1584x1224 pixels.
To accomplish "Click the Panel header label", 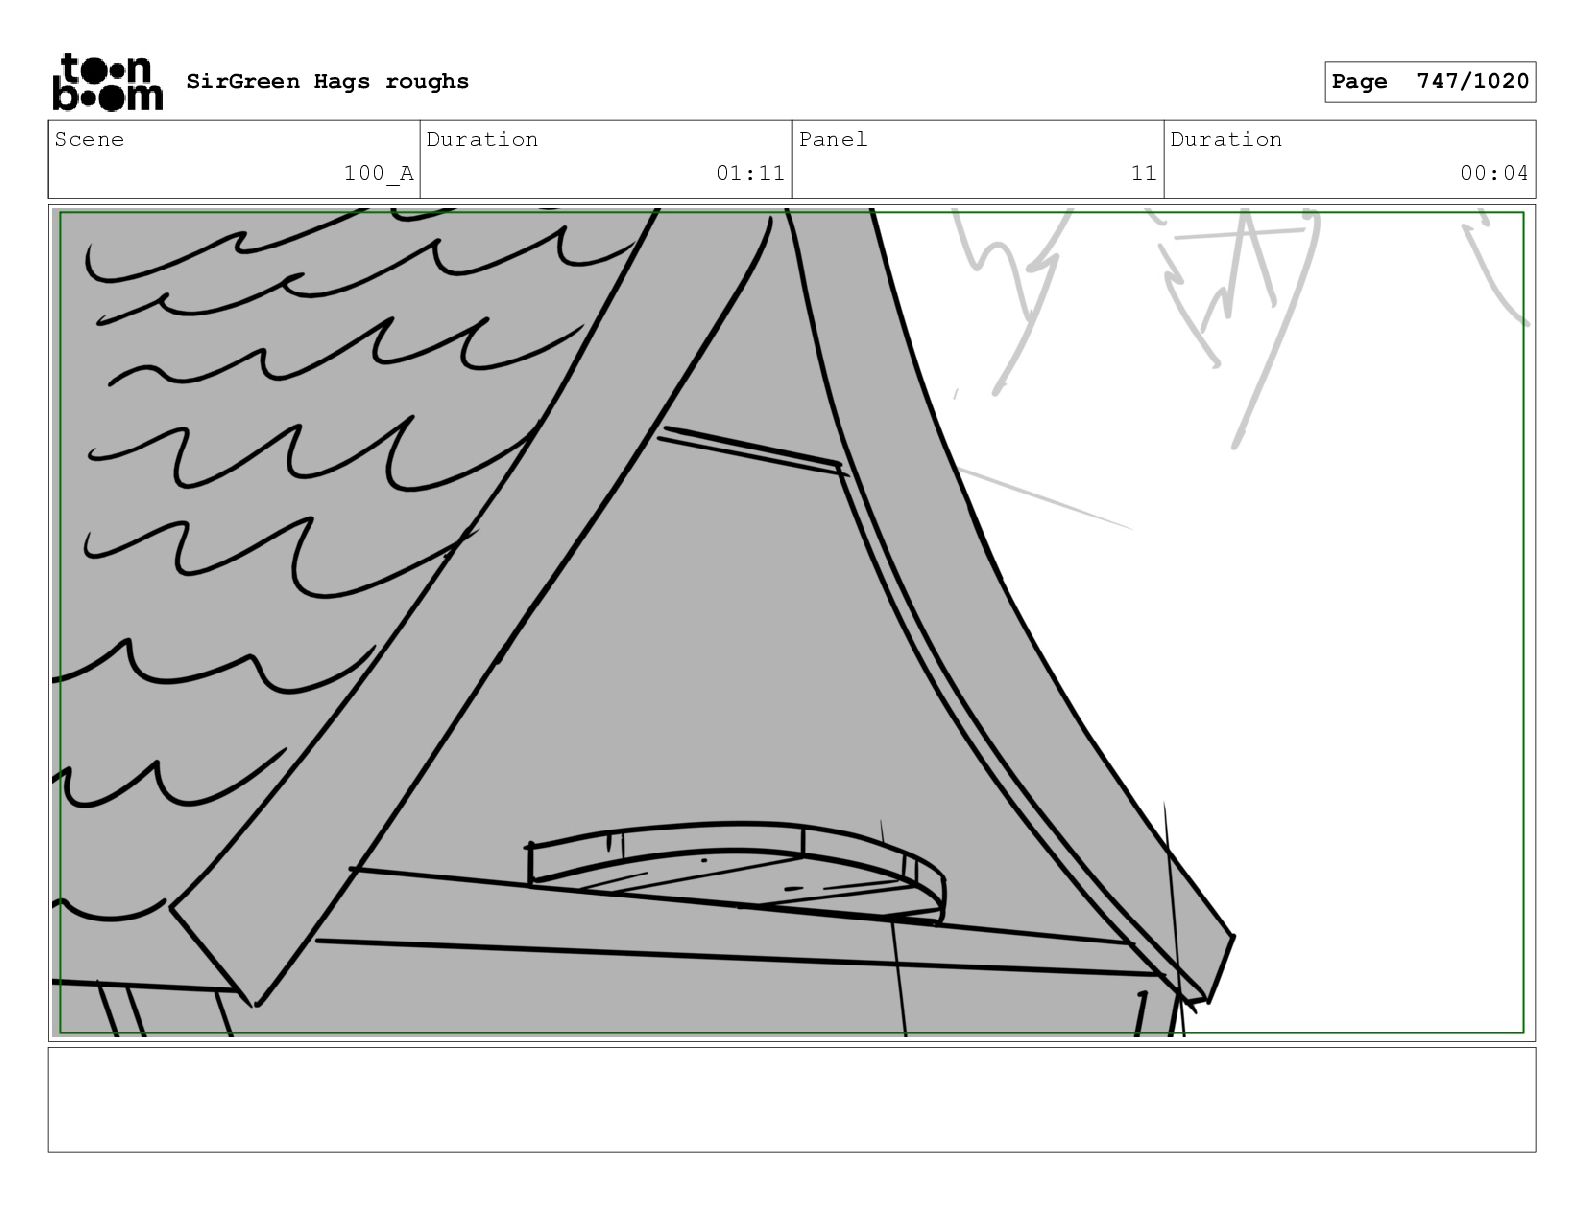I will tap(833, 139).
